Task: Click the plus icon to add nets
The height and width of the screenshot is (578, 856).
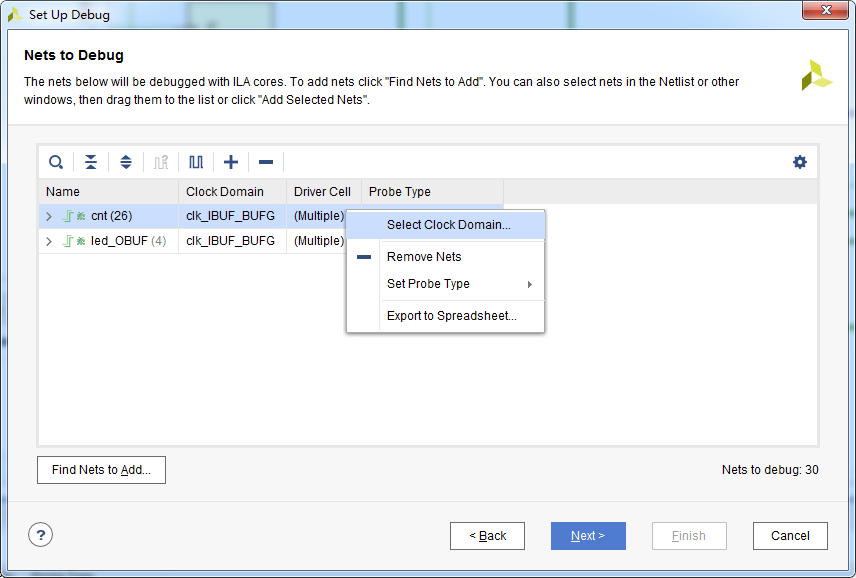Action: (x=231, y=162)
